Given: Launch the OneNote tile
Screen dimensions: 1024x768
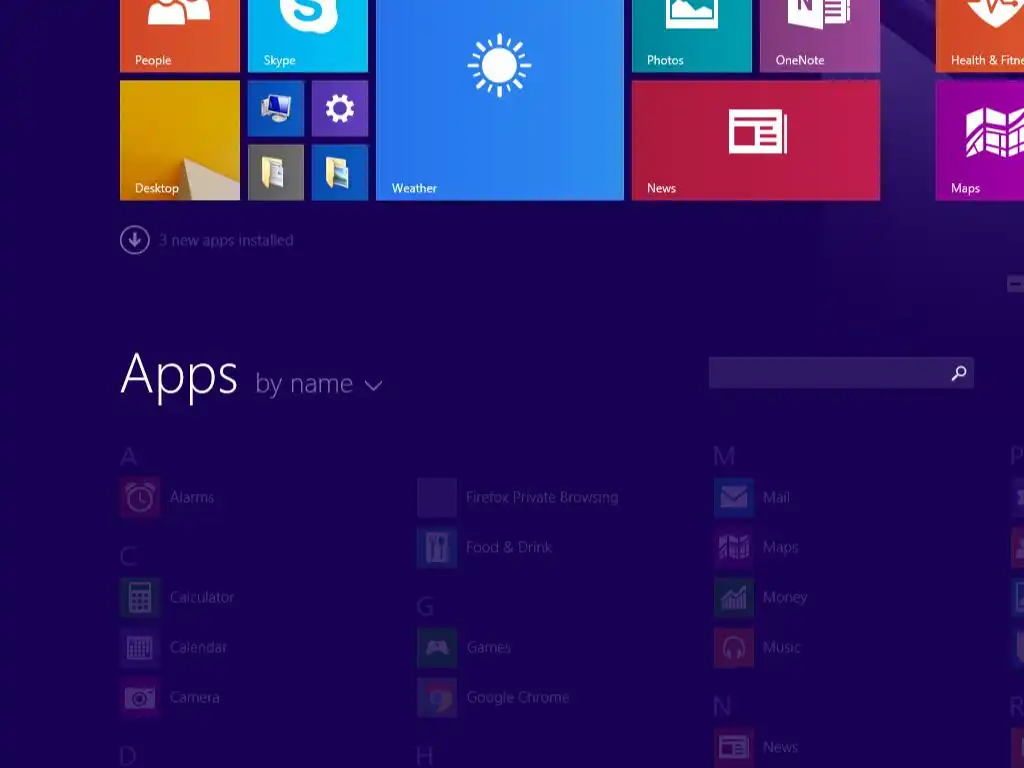Looking at the screenshot, I should click(820, 36).
